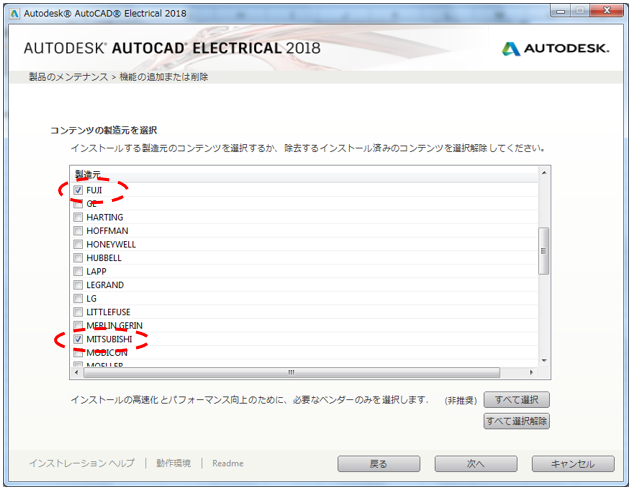The image size is (631, 490).
Task: Tick the HOFFMAN checkbox
Action: [x=78, y=231]
